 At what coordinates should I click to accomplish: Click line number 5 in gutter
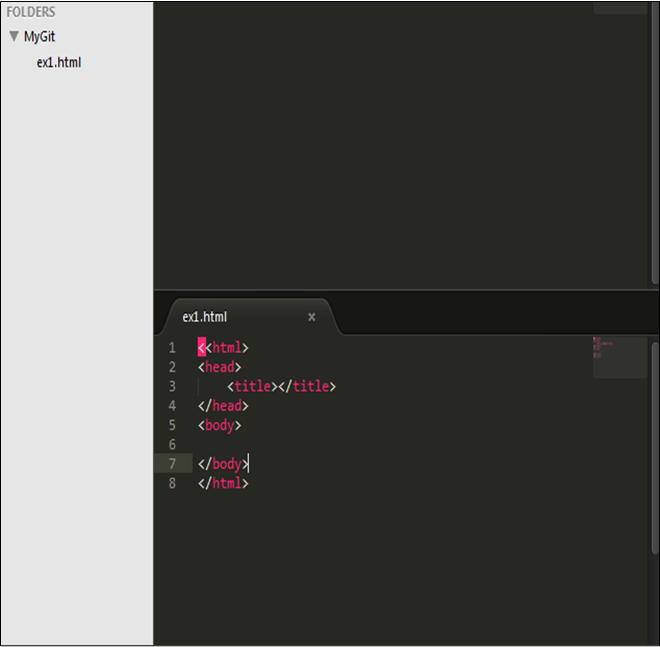tap(172, 425)
